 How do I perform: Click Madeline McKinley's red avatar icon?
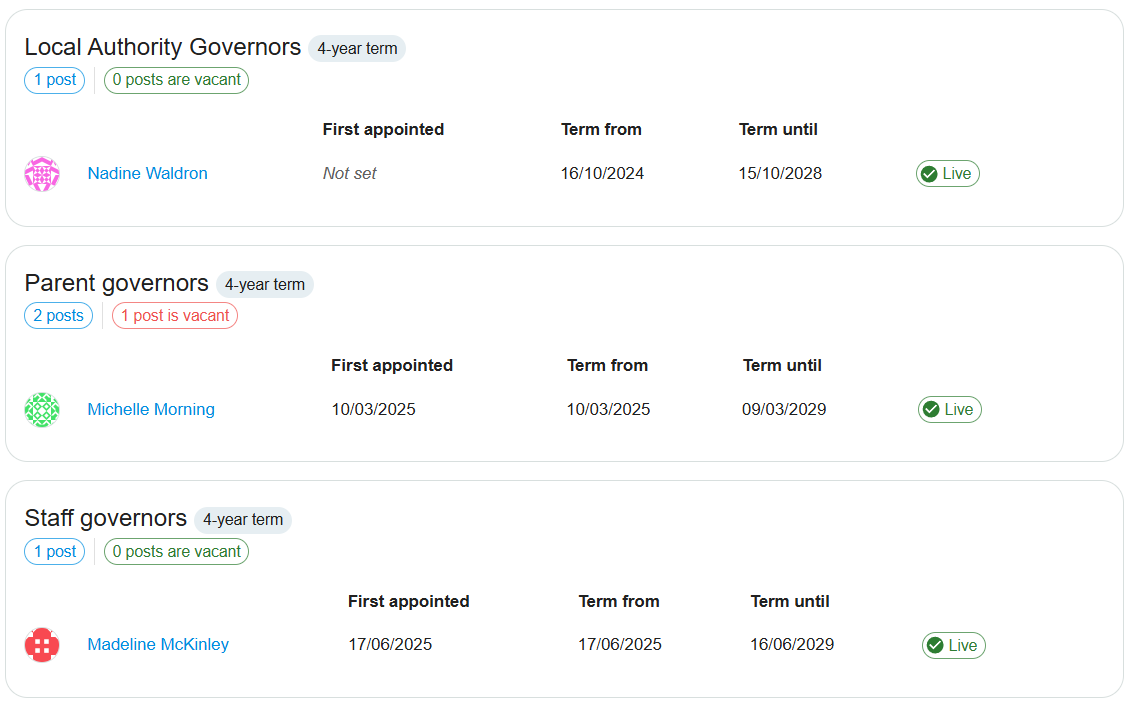tap(42, 645)
